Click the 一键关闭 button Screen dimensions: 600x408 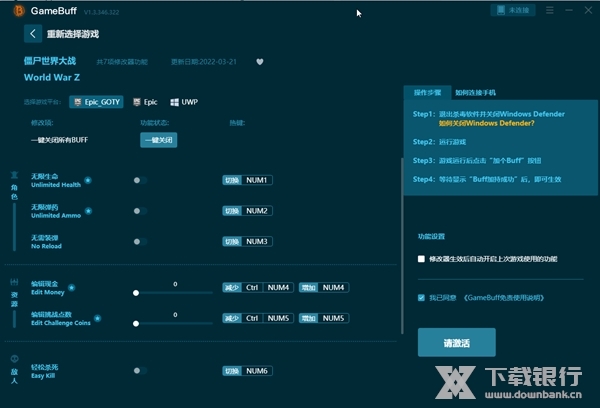(157, 140)
